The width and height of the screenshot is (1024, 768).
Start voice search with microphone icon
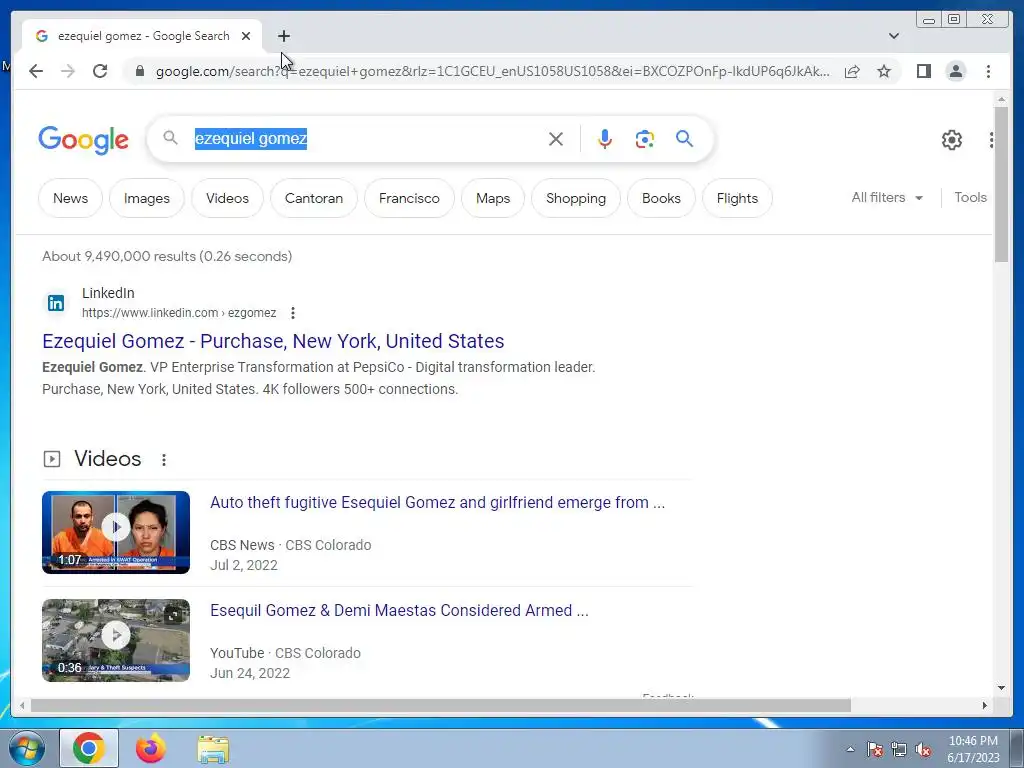pyautogui.click(x=605, y=138)
